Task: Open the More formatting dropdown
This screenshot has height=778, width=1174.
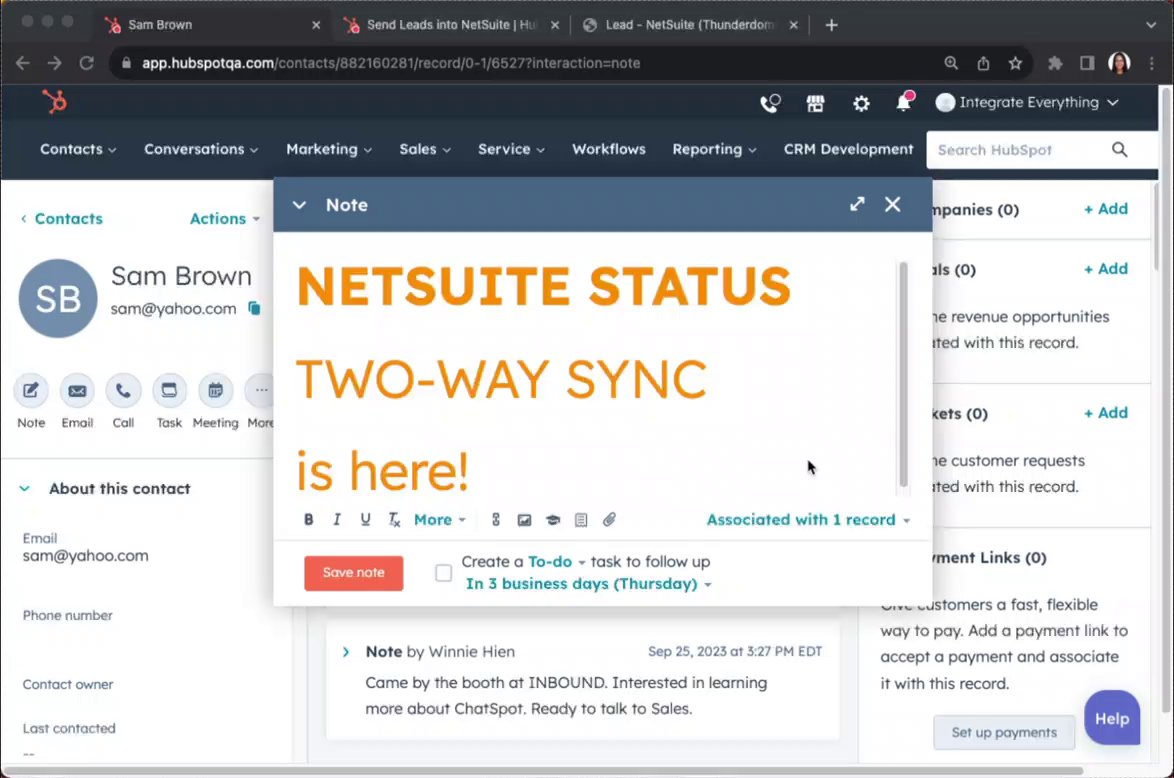Action: point(440,520)
